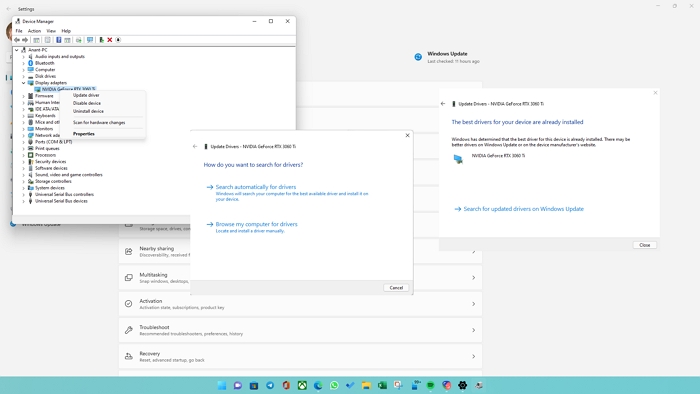The width and height of the screenshot is (700, 394).
Task: Click Browse my computer for drivers
Action: [x=256, y=224]
